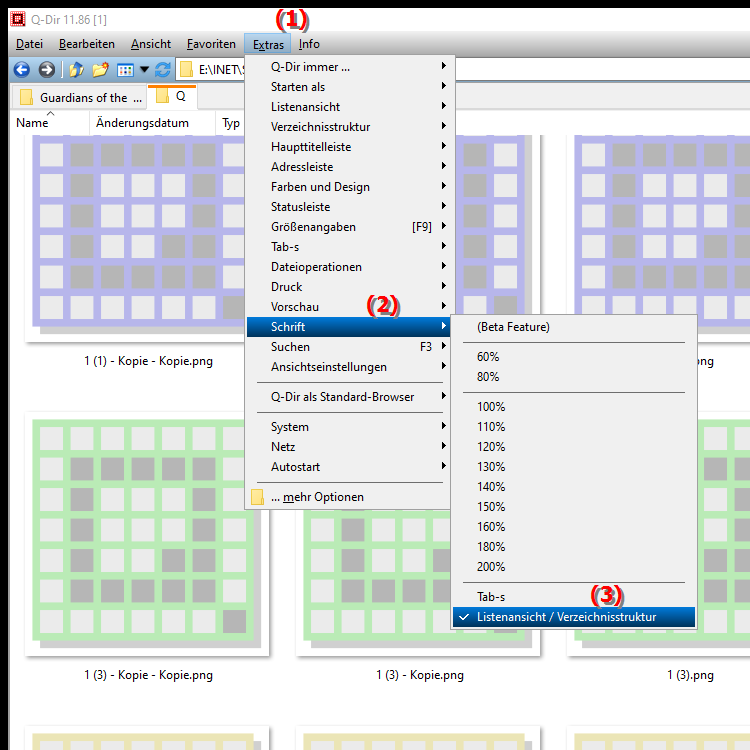Set font size to 150%
750x750 pixels.
coord(574,507)
